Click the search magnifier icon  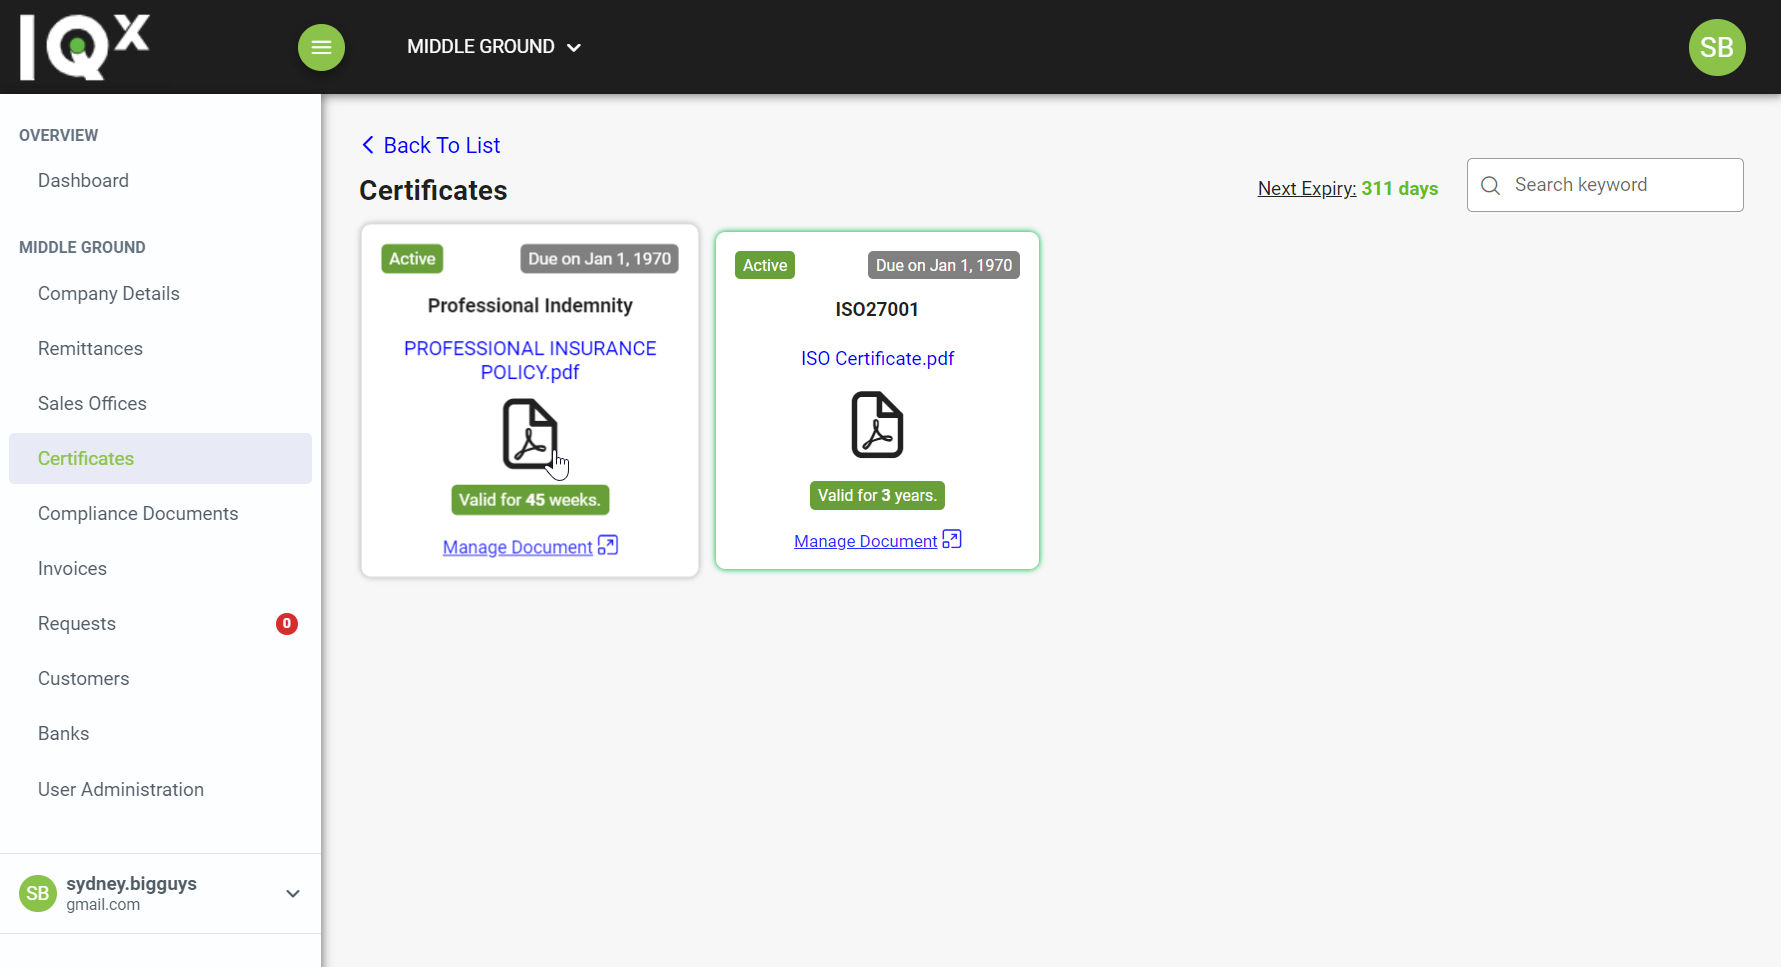click(1490, 185)
